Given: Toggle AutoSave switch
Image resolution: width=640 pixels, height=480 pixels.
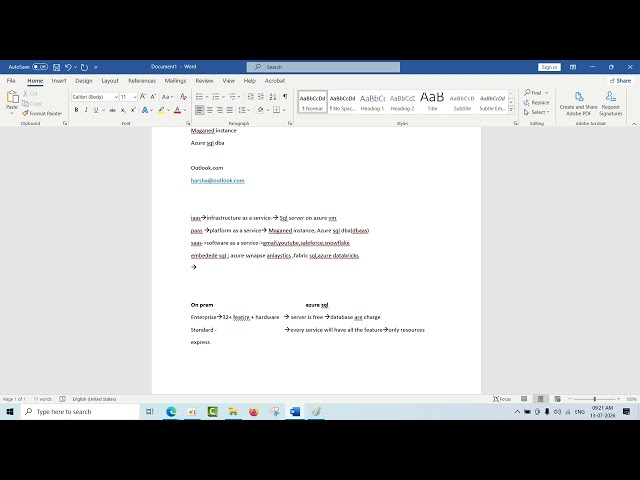Looking at the screenshot, I should point(40,67).
